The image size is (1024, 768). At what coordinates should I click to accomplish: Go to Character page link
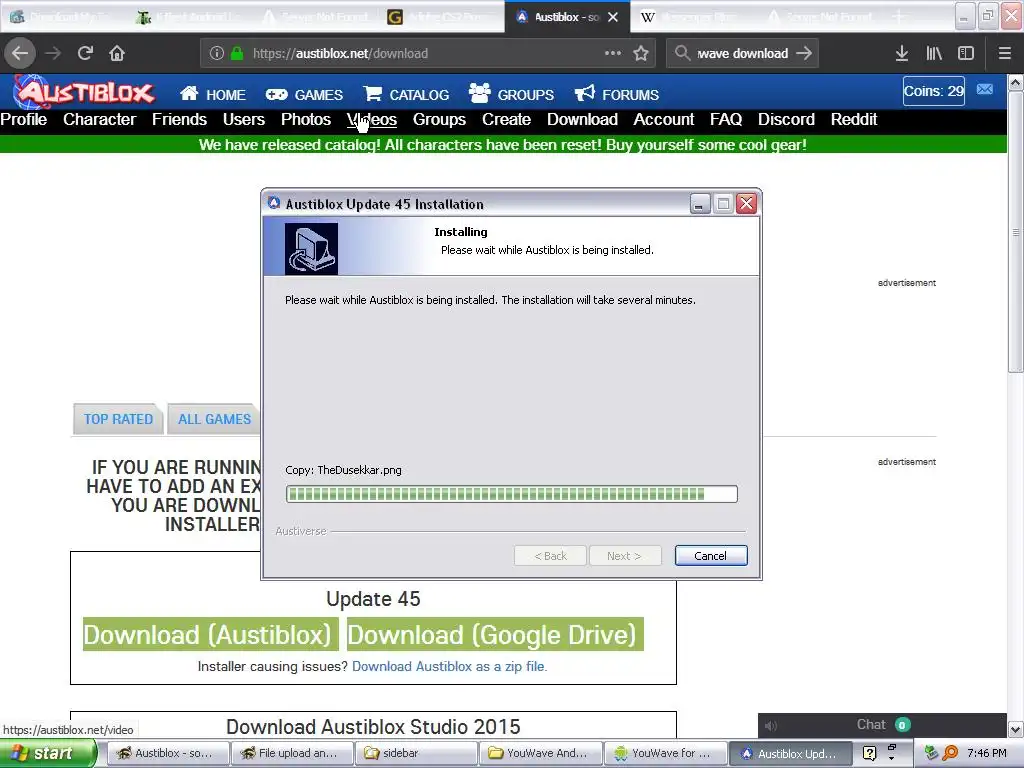[99, 120]
